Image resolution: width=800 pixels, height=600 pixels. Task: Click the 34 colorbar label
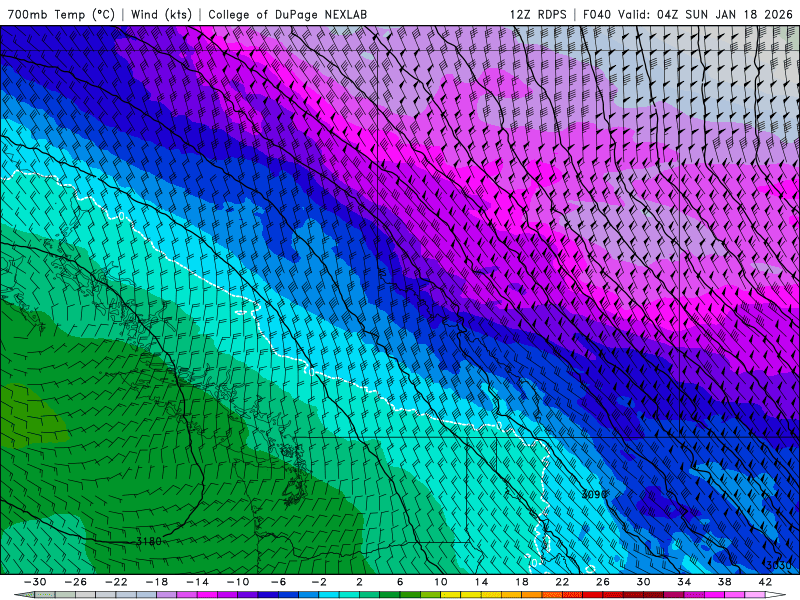pyautogui.click(x=684, y=582)
